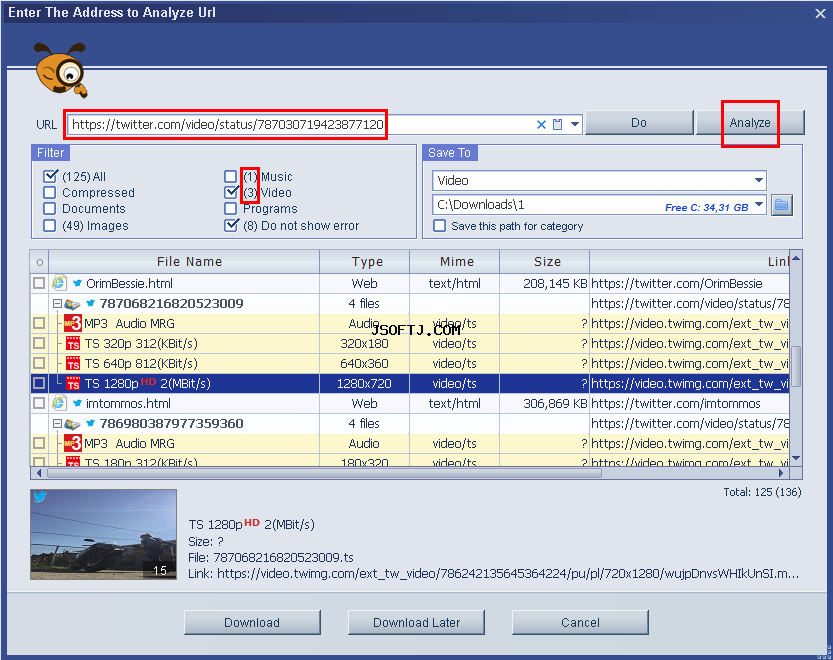Image resolution: width=833 pixels, height=660 pixels.
Task: Click the Internet Explorer icon on OrimBessie.html row
Action: [58, 283]
